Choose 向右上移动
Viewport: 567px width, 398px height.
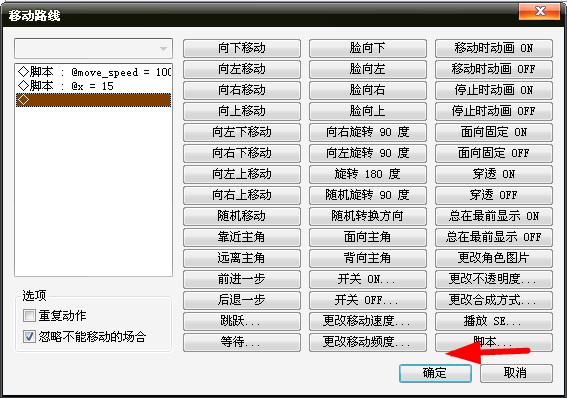coord(242,195)
